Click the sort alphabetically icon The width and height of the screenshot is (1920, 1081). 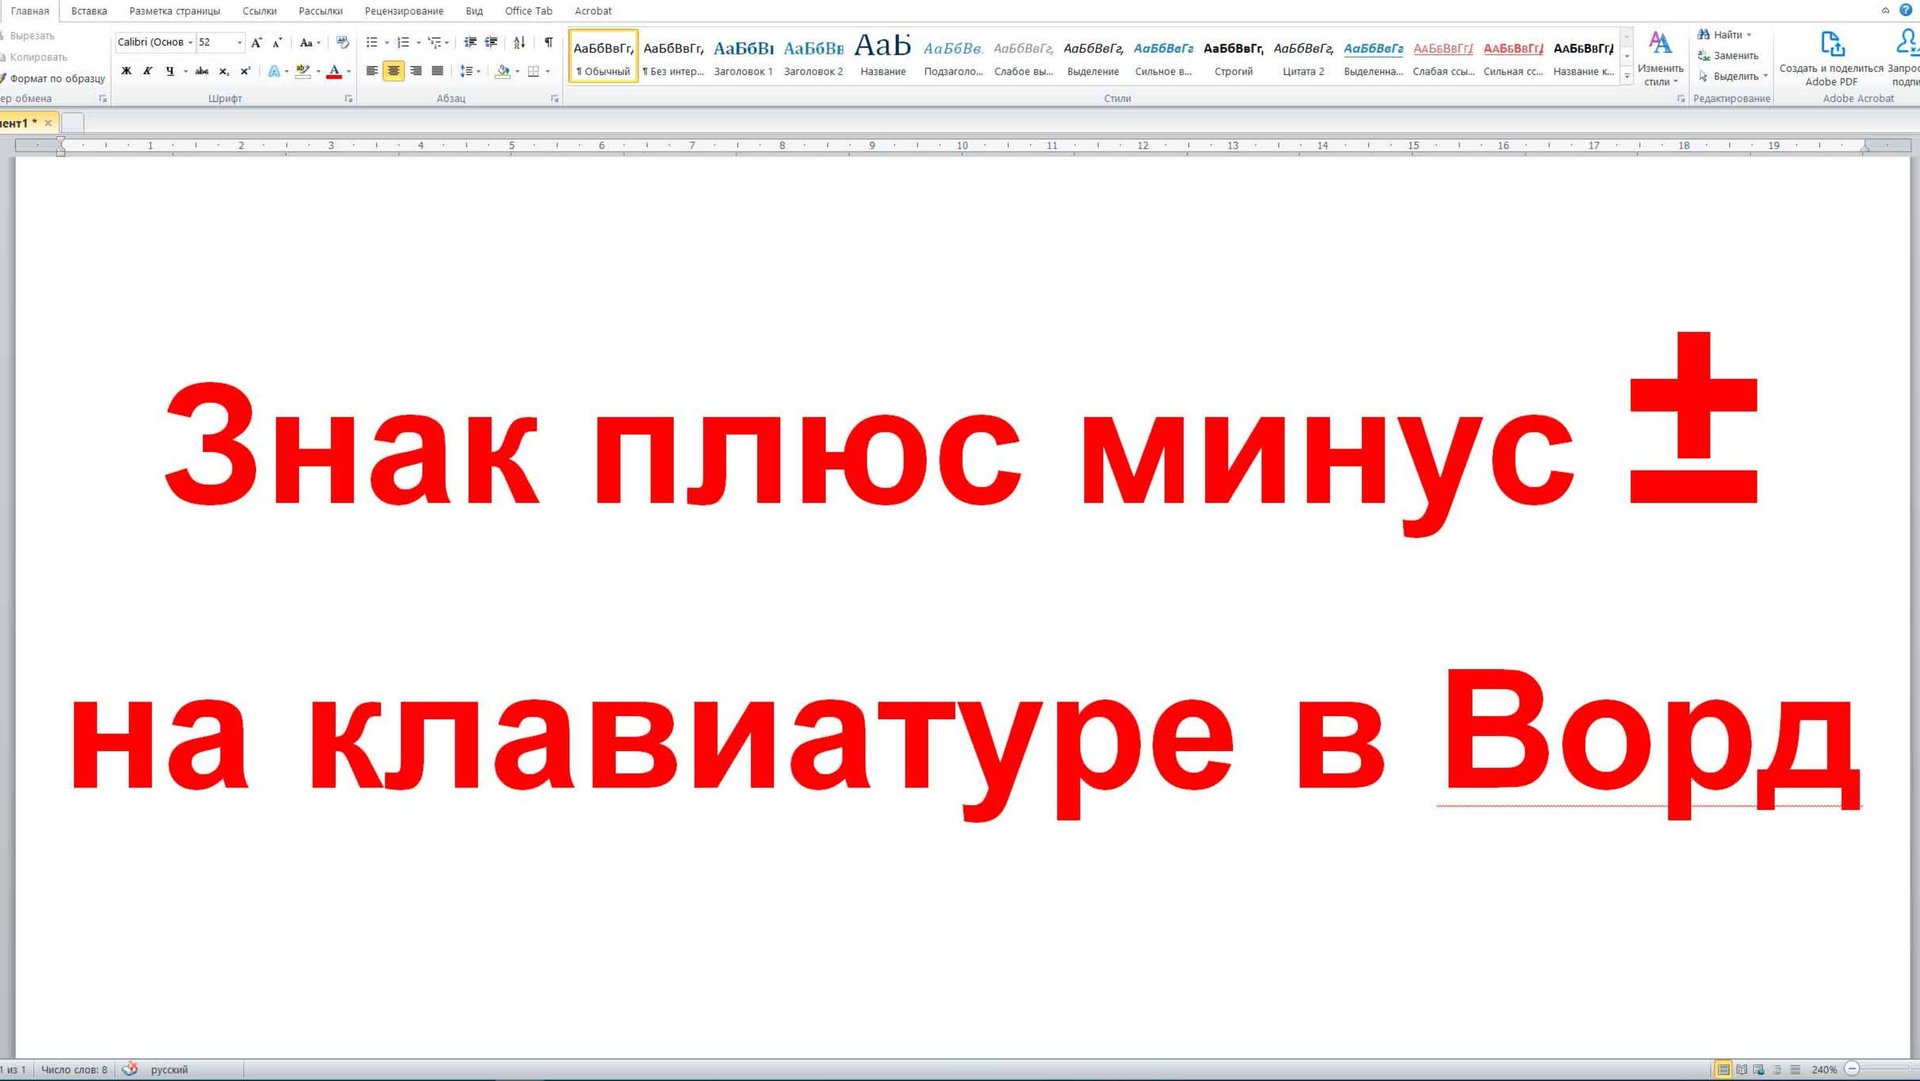(519, 43)
